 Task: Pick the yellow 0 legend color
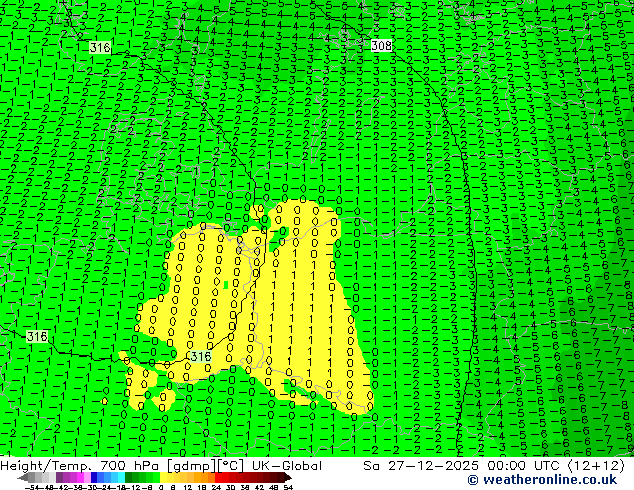click(163, 478)
